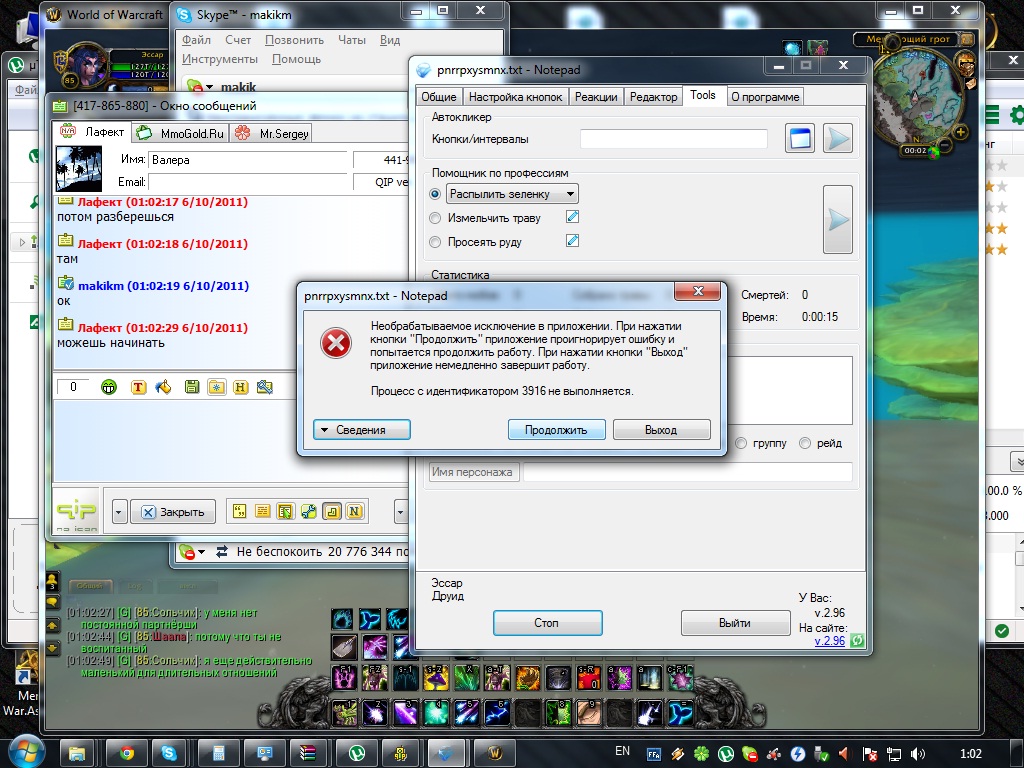Open the Skype Инструменты menu
Screen dimensions: 1024x768
pyautogui.click(x=220, y=59)
